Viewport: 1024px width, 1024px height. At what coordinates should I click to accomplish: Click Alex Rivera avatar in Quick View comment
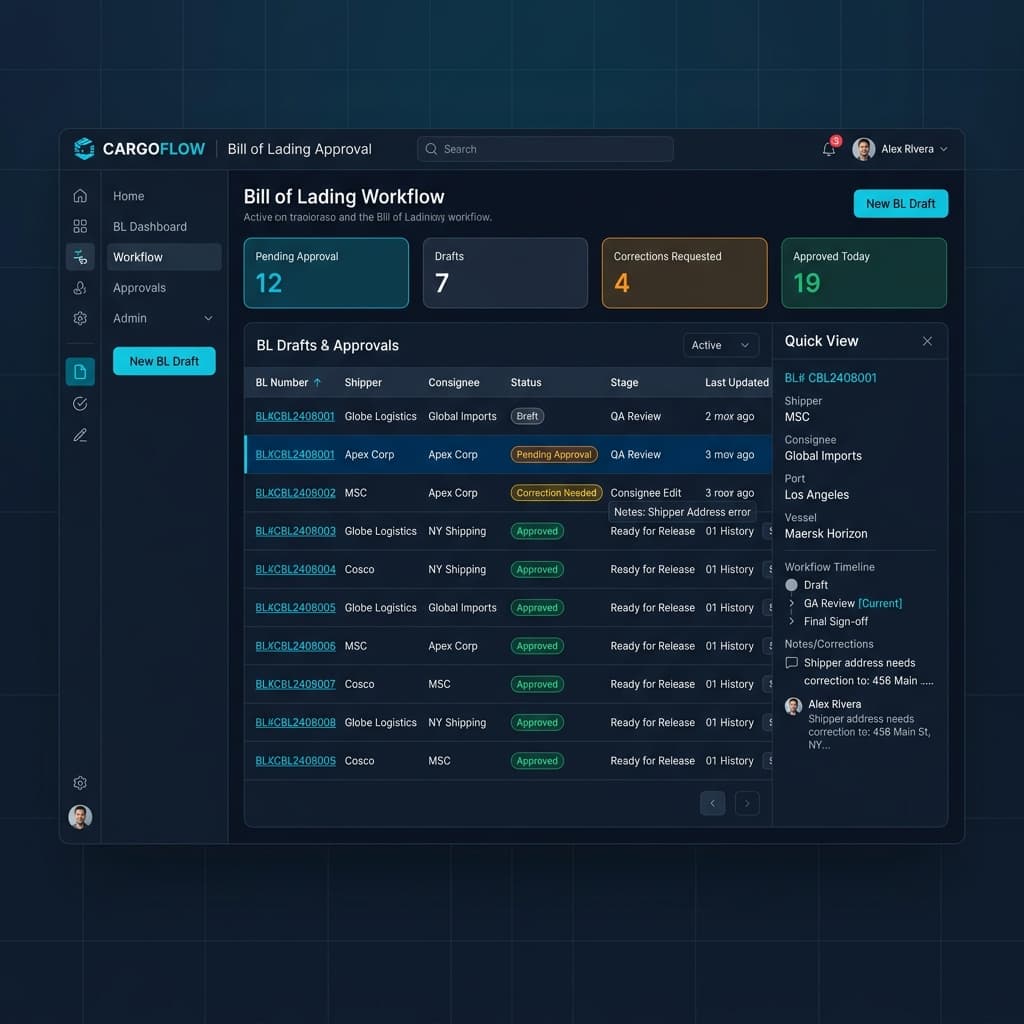click(793, 706)
